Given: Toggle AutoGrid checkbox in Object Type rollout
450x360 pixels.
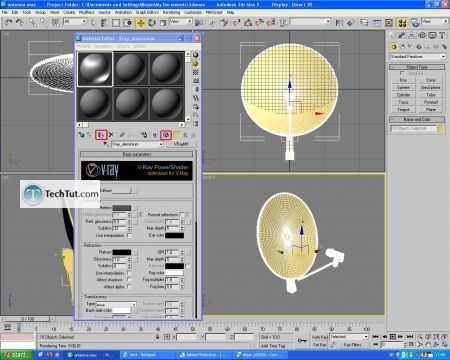Looking at the screenshot, I should pos(402,73).
